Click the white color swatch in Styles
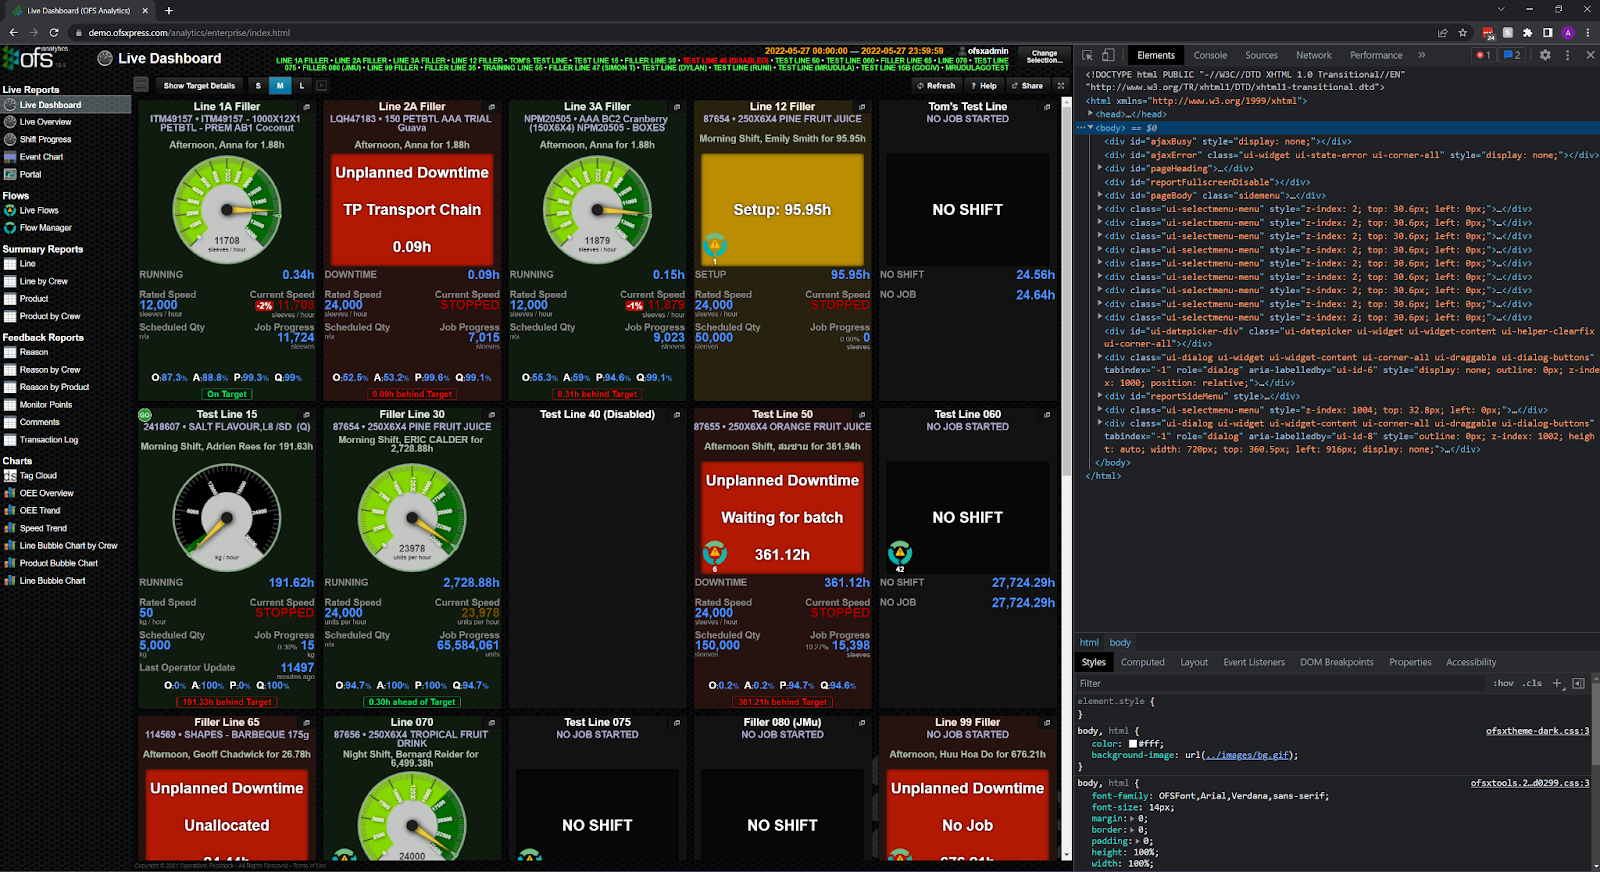The image size is (1600, 872). tap(1133, 743)
